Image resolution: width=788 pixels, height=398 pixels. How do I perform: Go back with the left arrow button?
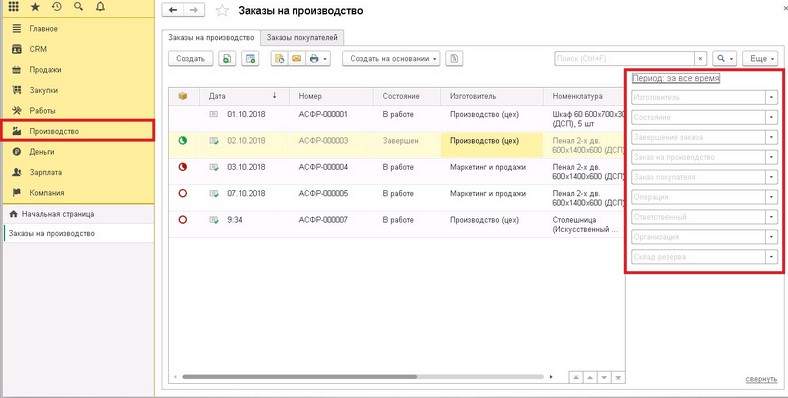coord(173,11)
